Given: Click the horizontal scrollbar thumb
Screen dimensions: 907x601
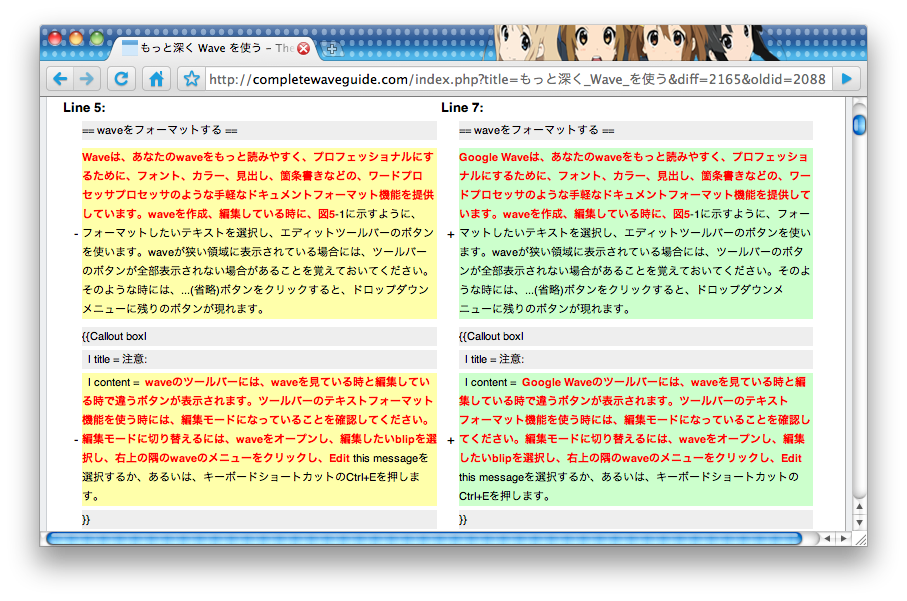Looking at the screenshot, I should pos(424,539).
